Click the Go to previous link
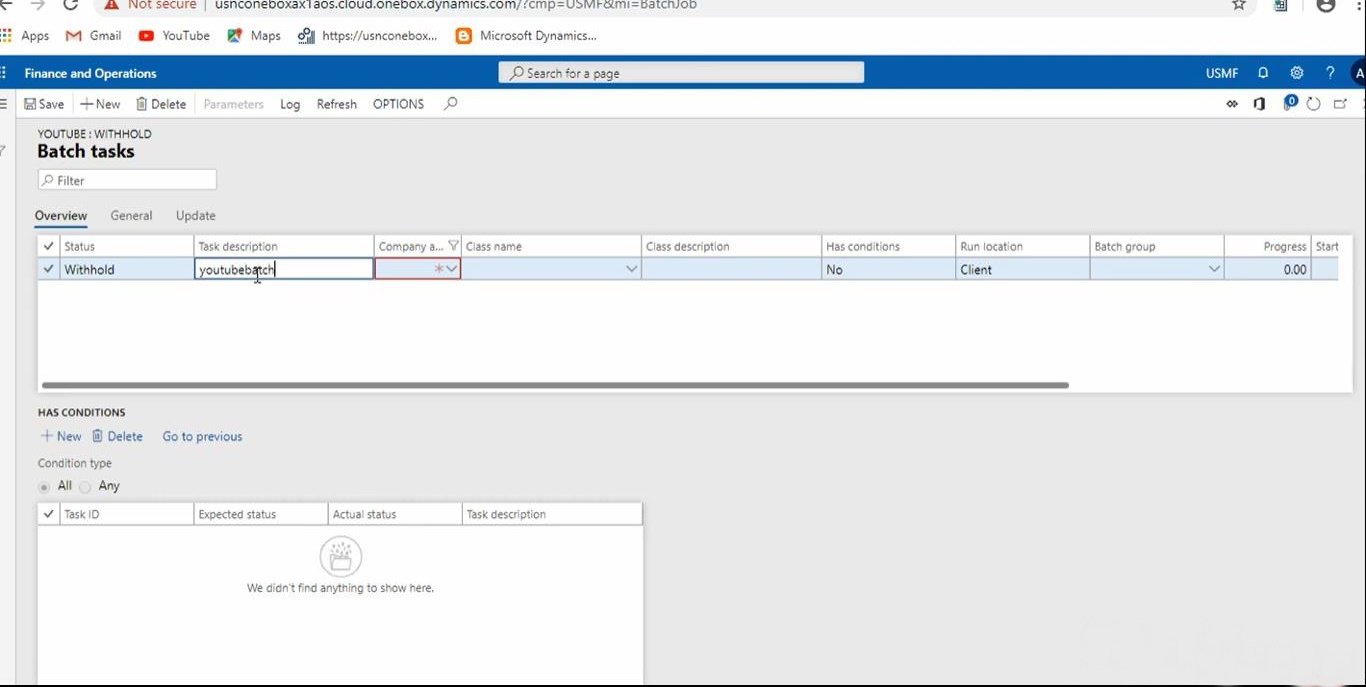Viewport: 1366px width, 687px height. tap(202, 437)
